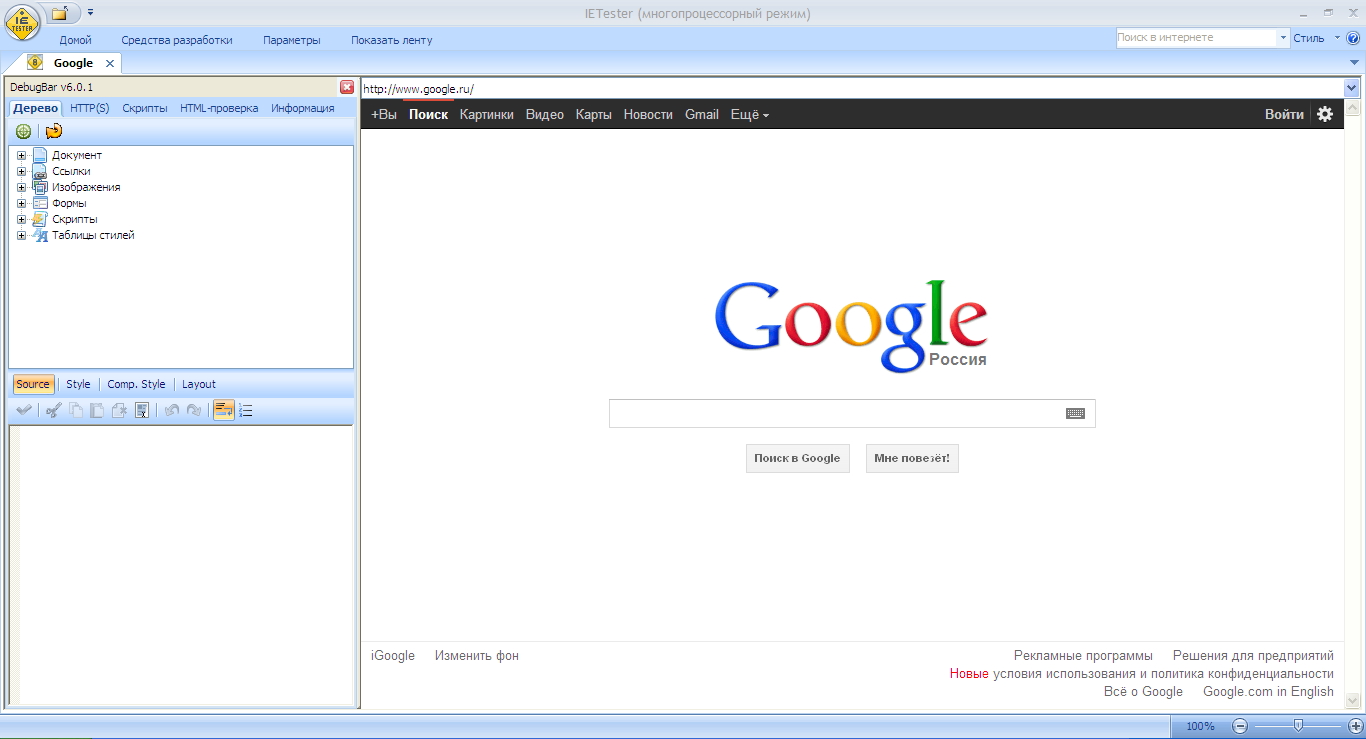Open the Ещё dropdown in Google bar
Image resolution: width=1366 pixels, height=739 pixels.
coord(750,115)
